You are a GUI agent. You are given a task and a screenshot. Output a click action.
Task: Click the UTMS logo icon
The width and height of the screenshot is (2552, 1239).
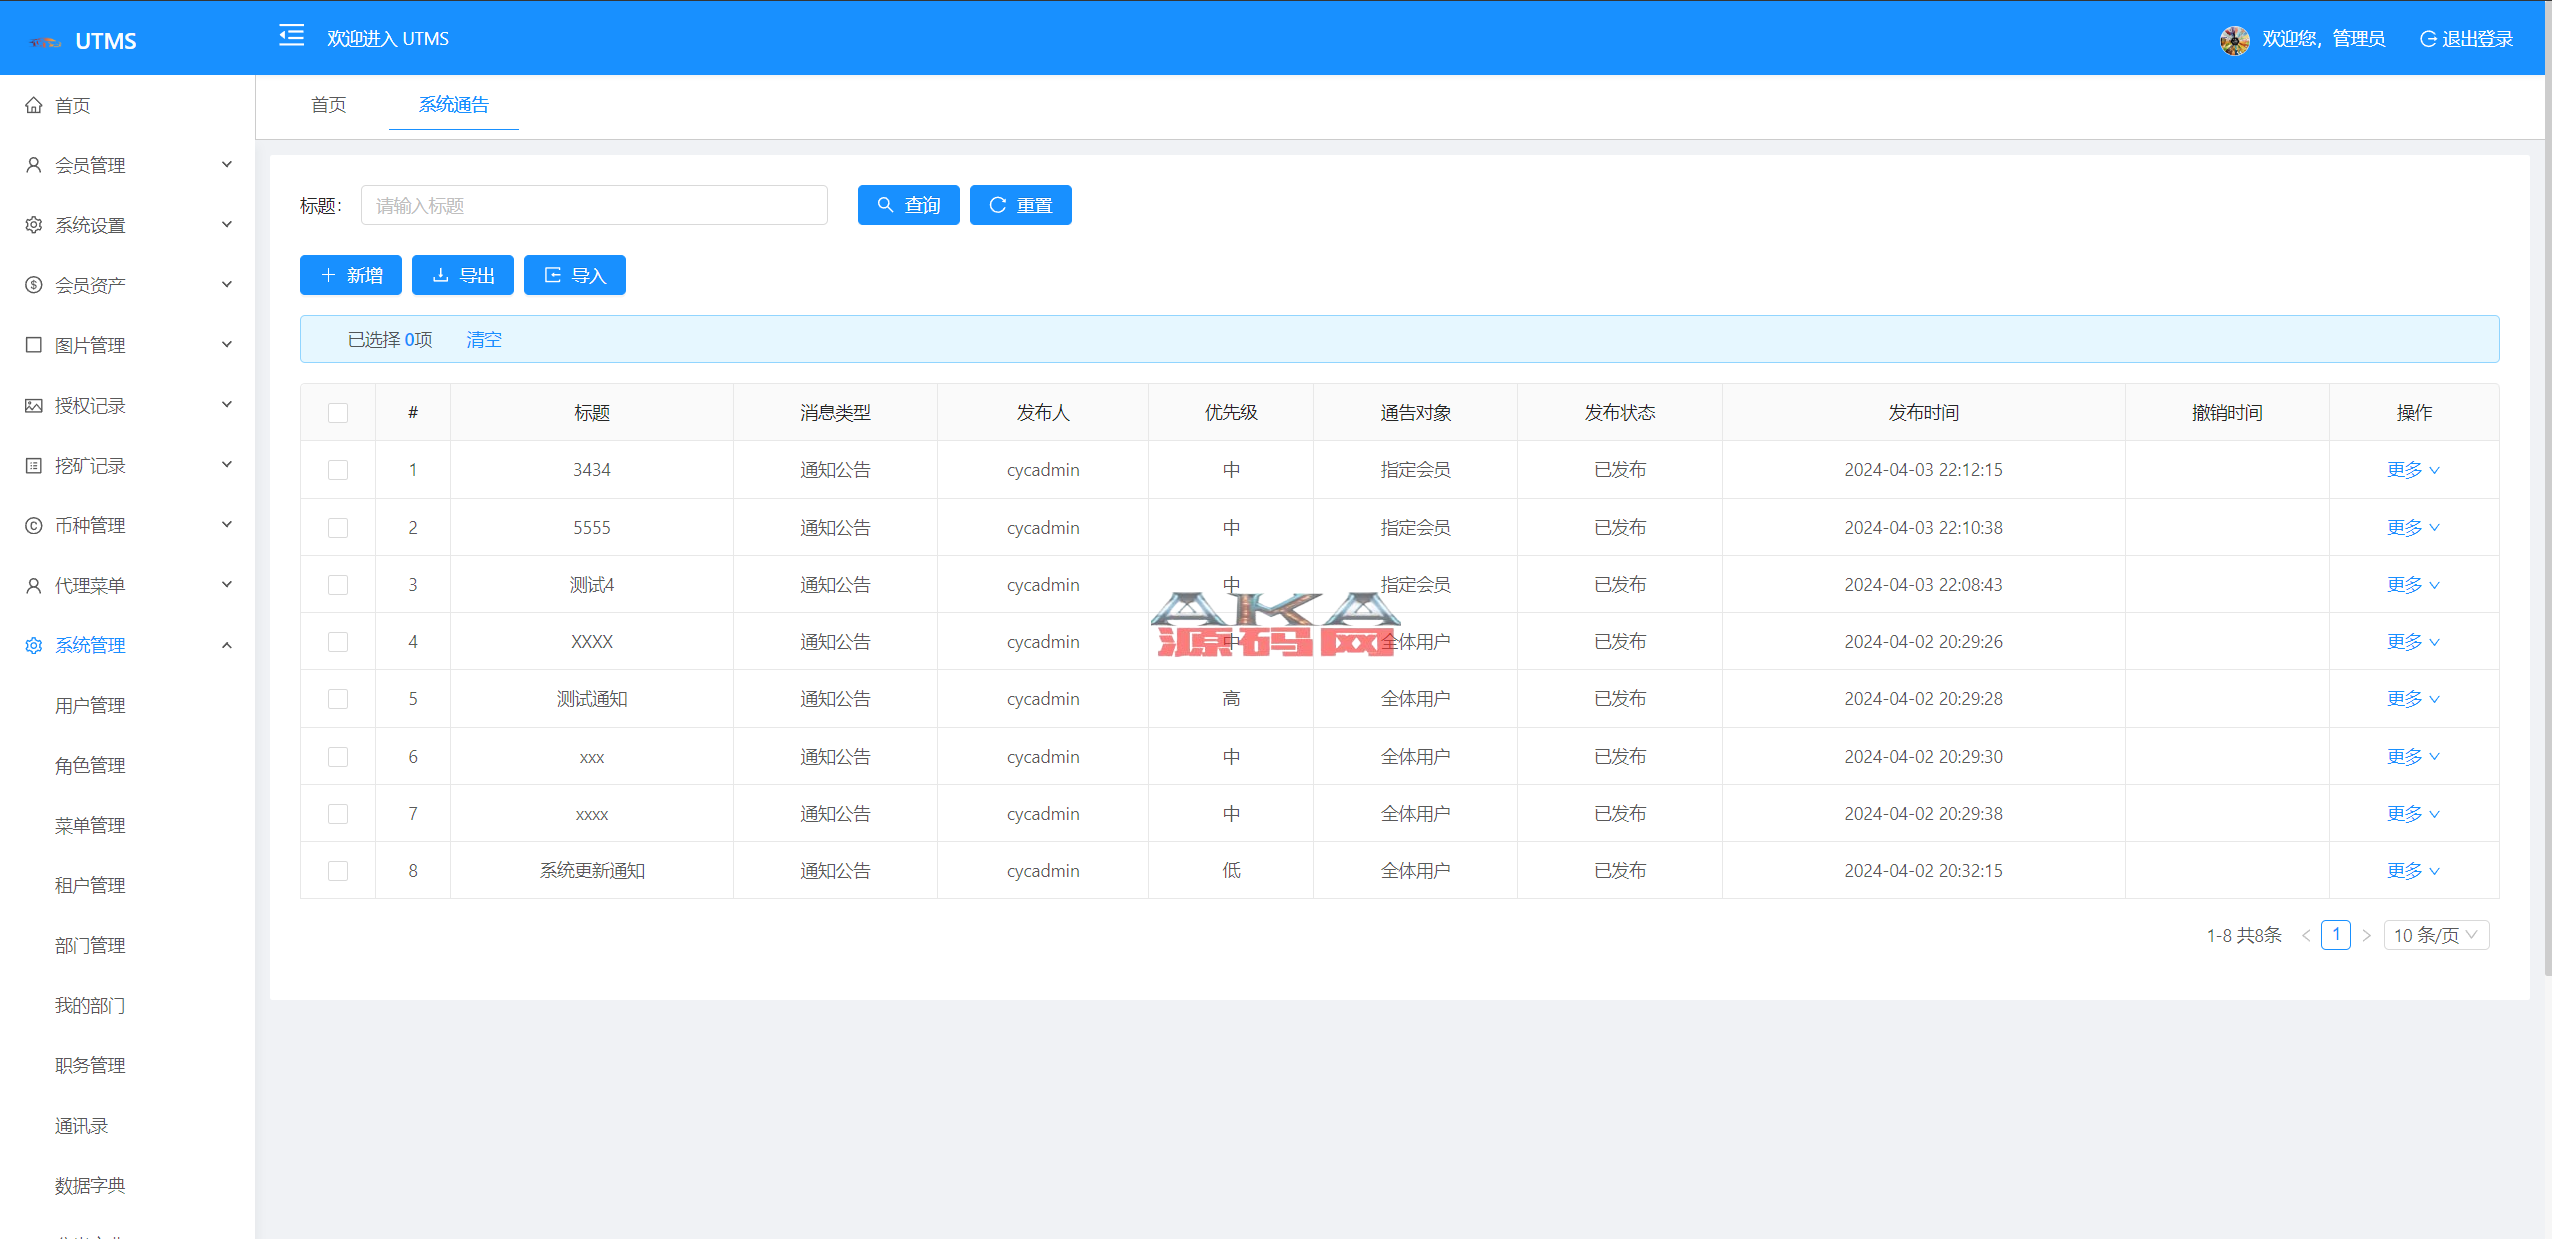(x=46, y=42)
